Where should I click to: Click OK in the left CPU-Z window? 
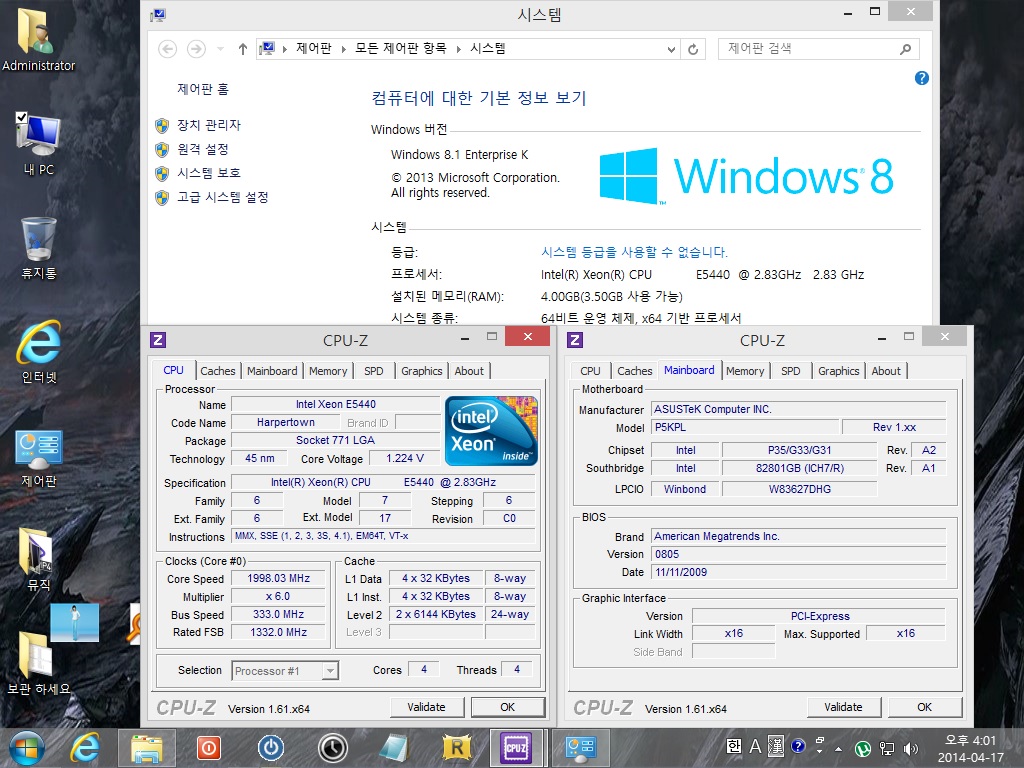[x=507, y=707]
